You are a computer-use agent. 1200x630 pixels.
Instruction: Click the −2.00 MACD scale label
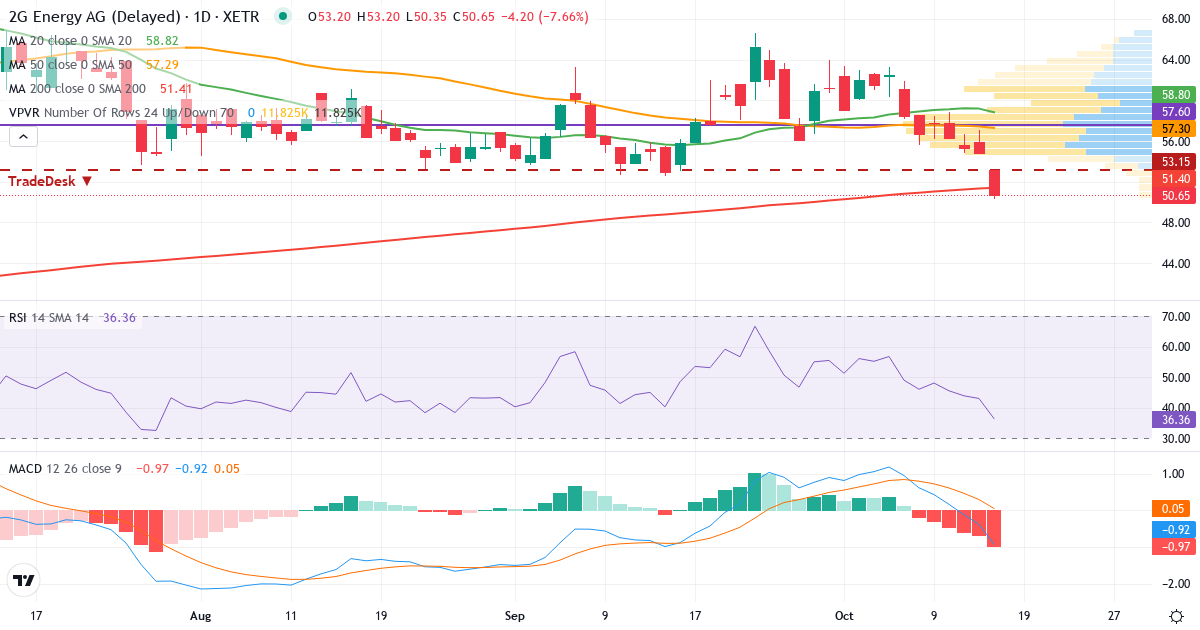(1175, 583)
